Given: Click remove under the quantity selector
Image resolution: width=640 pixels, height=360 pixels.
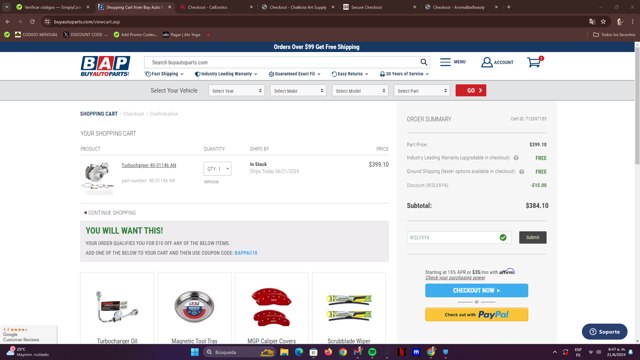Looking at the screenshot, I should pyautogui.click(x=211, y=182).
